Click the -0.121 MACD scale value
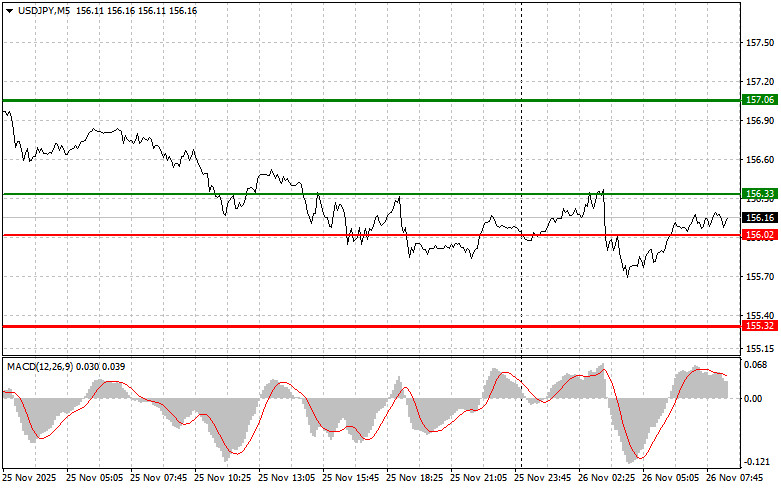The height and width of the screenshot is (489, 781). tap(758, 462)
